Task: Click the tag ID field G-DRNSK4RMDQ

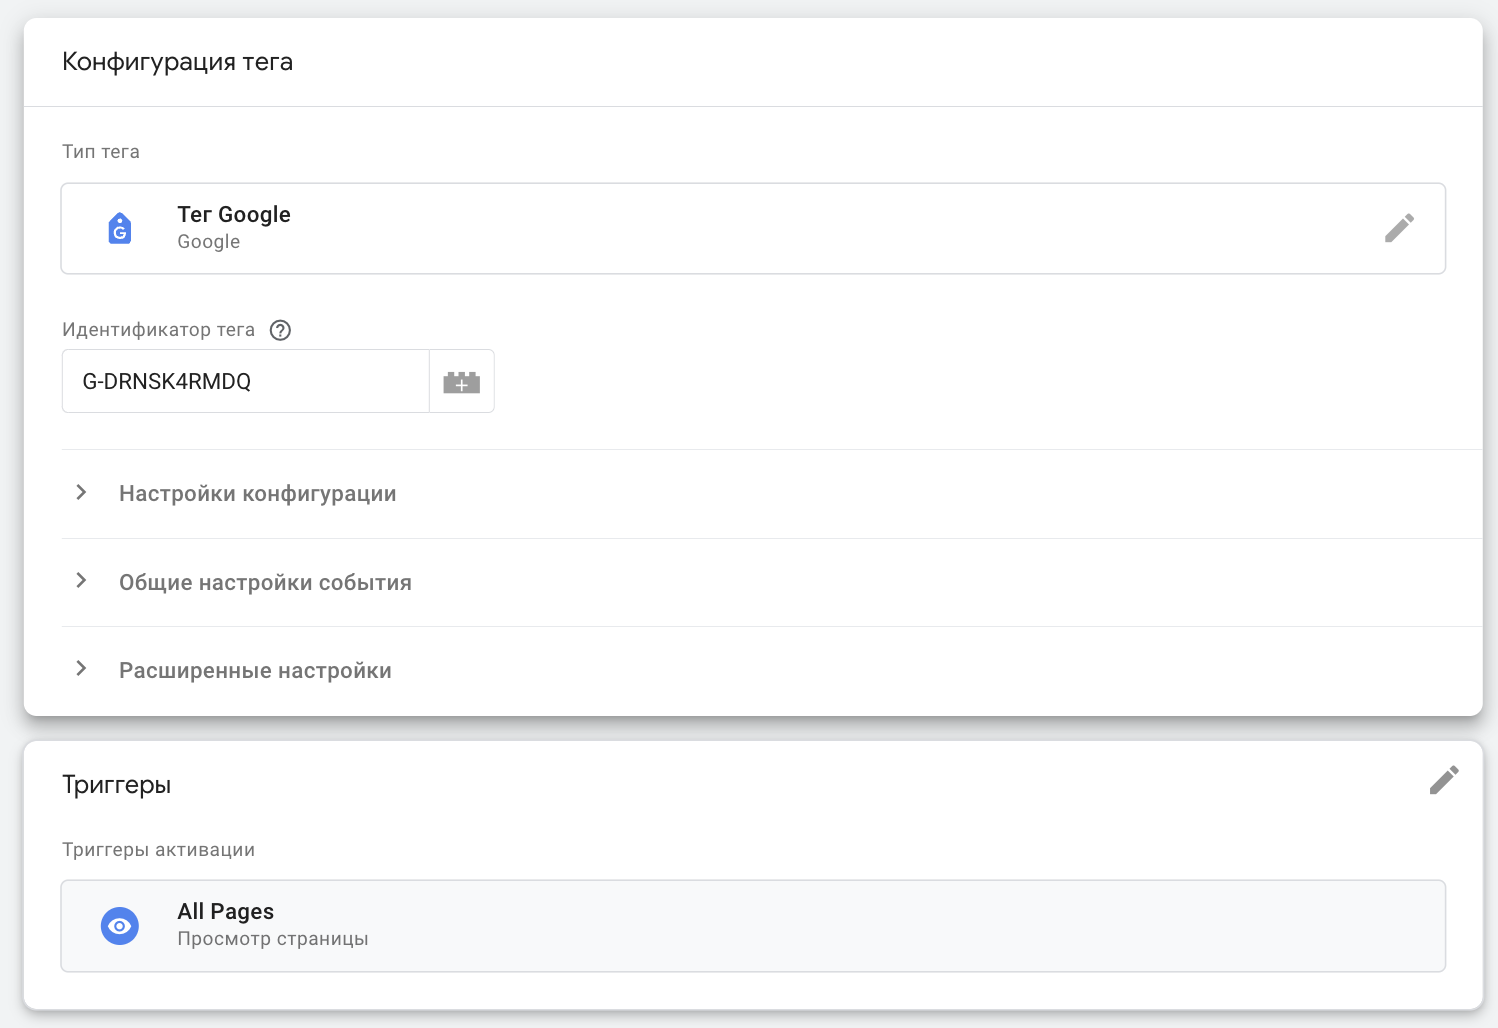Action: point(246,381)
